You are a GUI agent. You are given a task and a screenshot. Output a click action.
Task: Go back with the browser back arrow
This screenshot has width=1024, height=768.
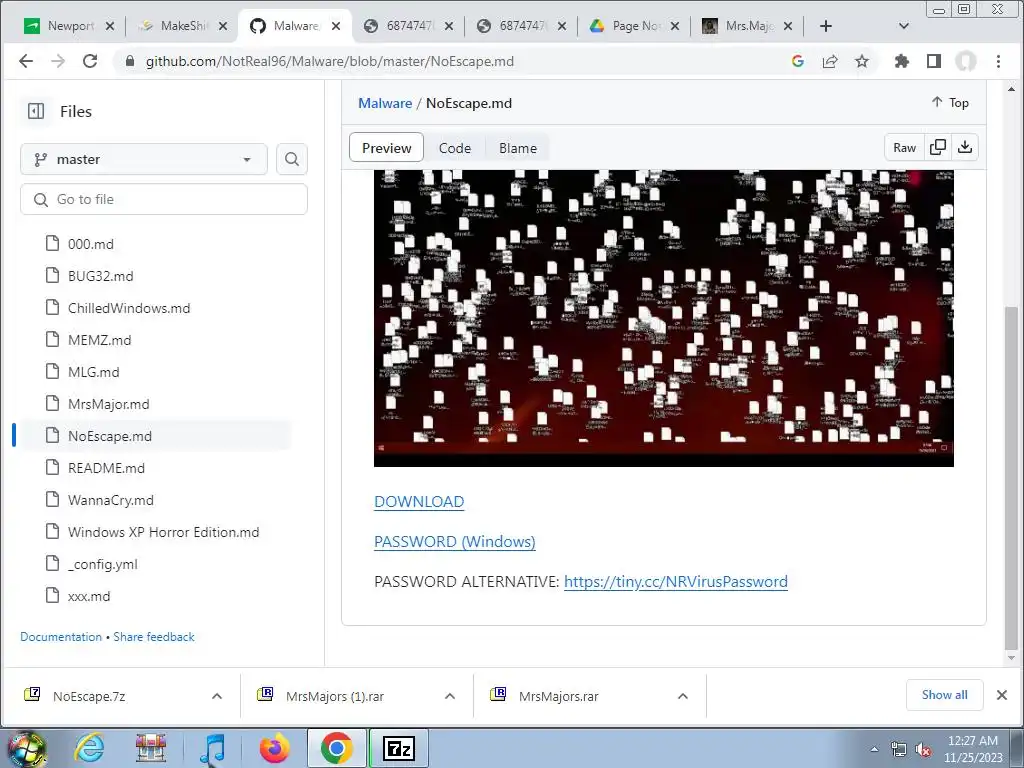pyautogui.click(x=26, y=61)
